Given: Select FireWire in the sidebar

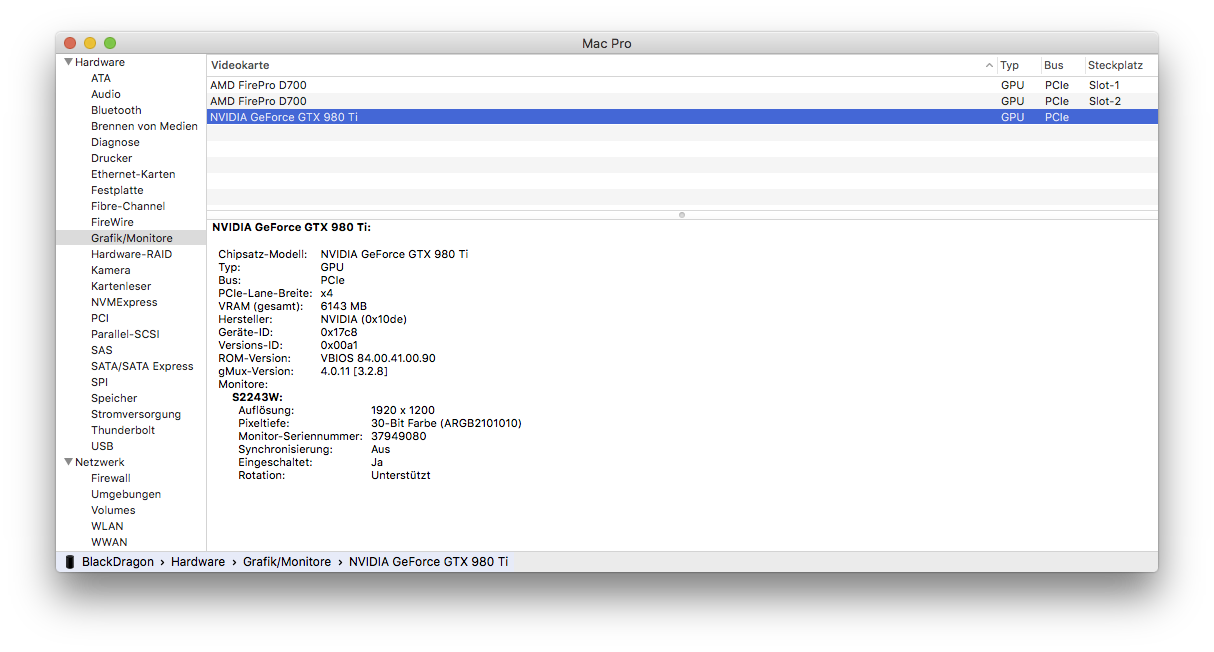Looking at the screenshot, I should [x=112, y=222].
